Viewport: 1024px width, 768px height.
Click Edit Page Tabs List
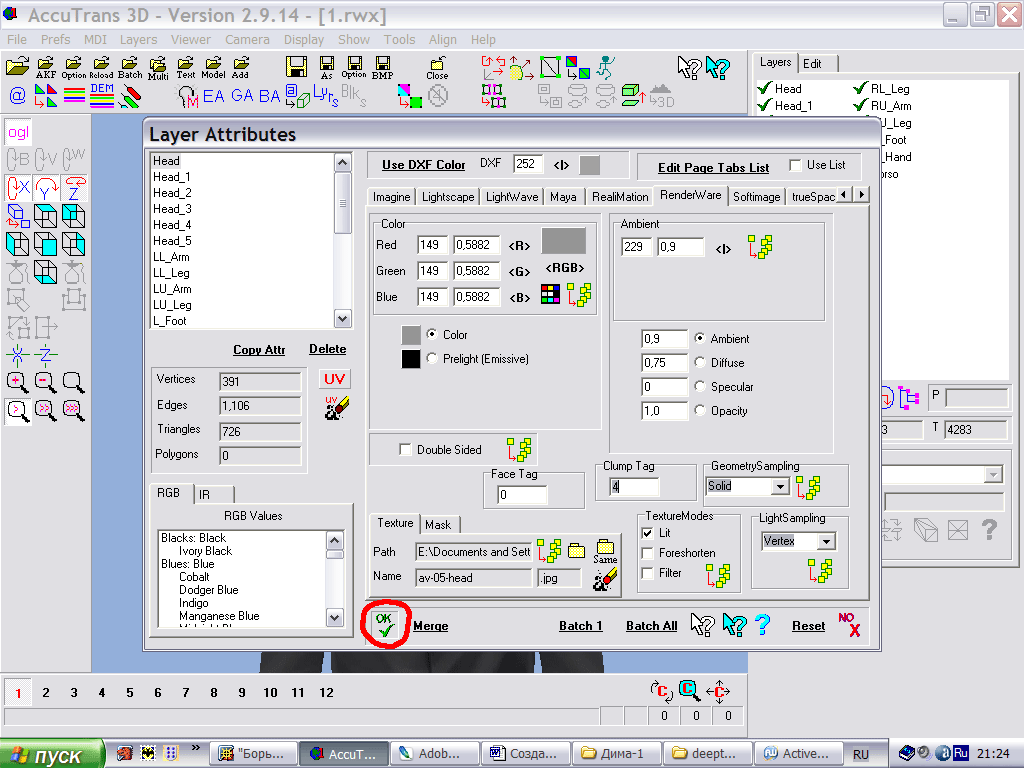click(713, 167)
